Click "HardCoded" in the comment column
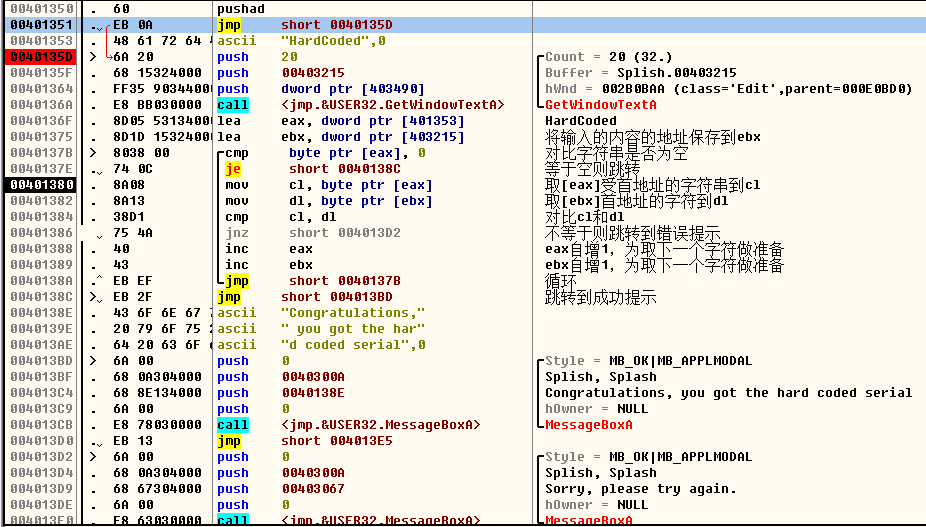926x527 pixels. click(581, 121)
